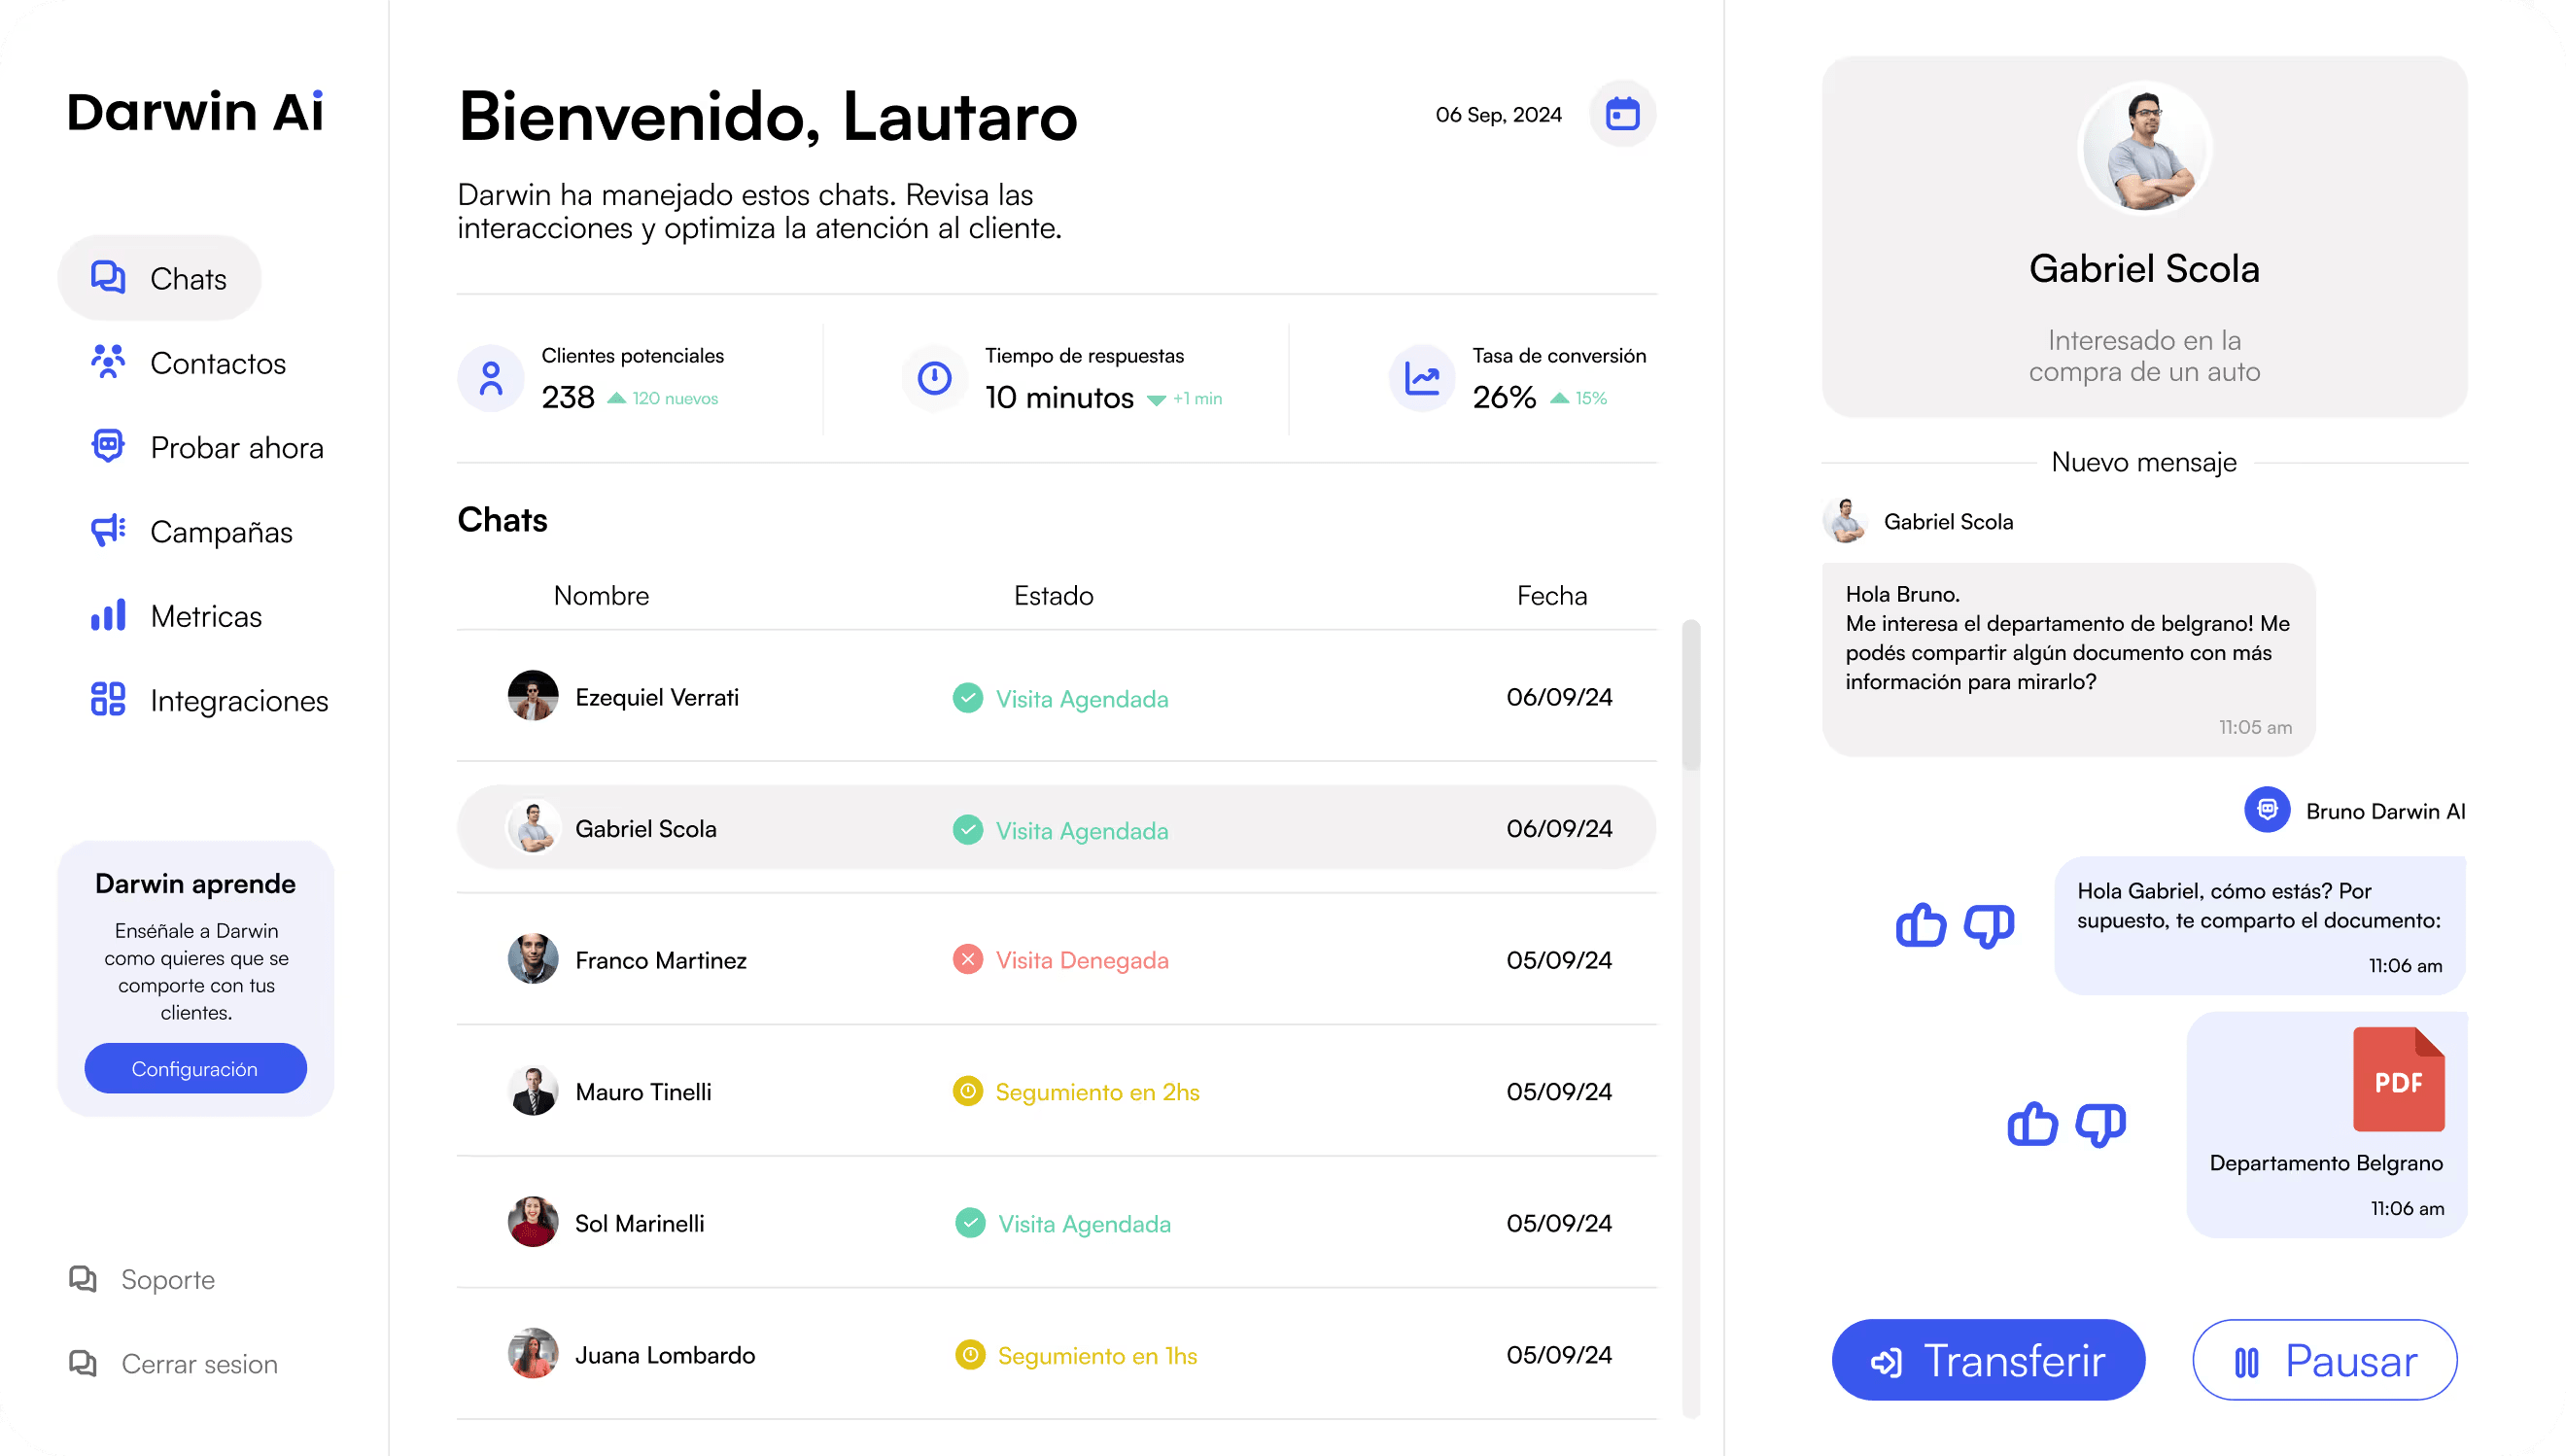Viewport: 2566px width, 1456px height.
Task: Dislike the 'Hola Gabriel' message with thumbs down
Action: 1988,925
